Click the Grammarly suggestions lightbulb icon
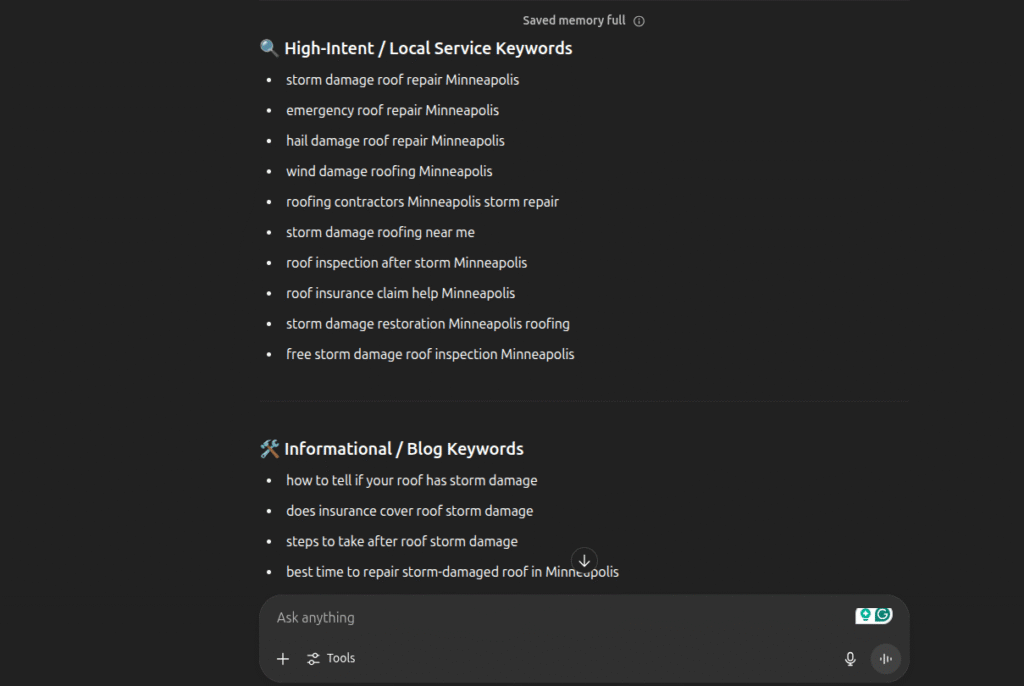The width and height of the screenshot is (1024, 686). (864, 614)
